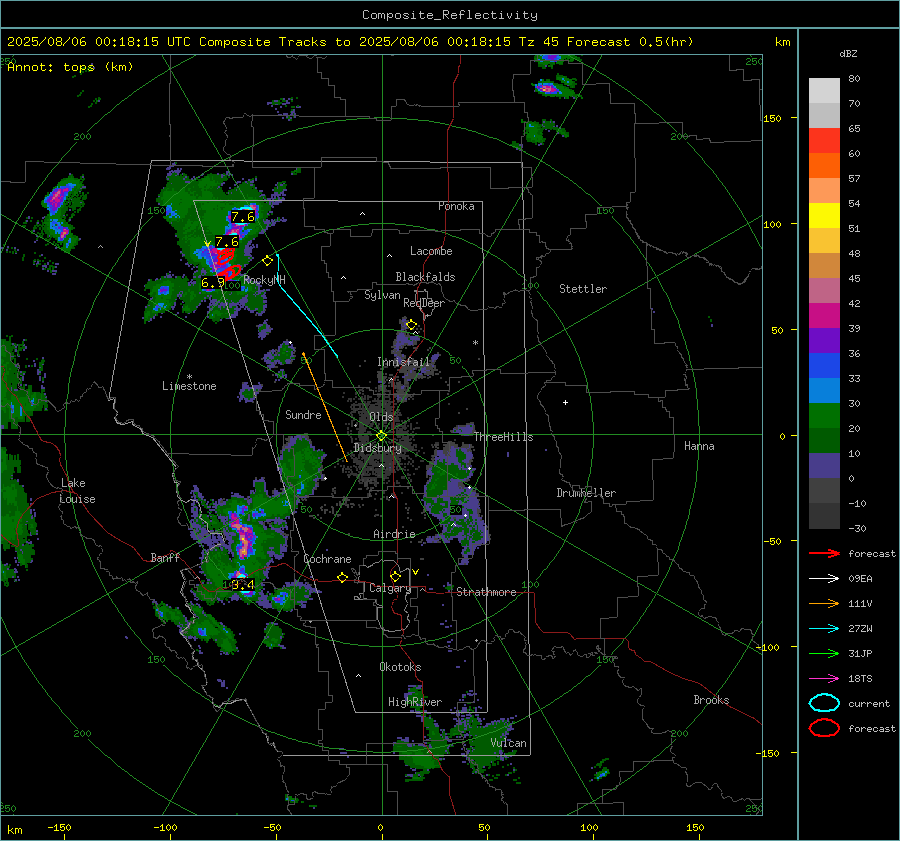Click the RedDeer city label

[x=424, y=303]
